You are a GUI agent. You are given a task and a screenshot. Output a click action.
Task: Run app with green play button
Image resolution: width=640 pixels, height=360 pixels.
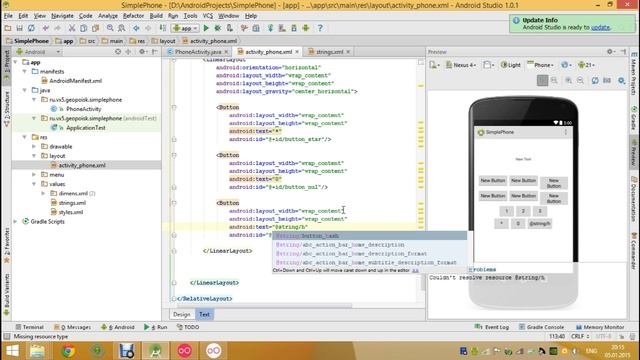pyautogui.click(x=206, y=28)
